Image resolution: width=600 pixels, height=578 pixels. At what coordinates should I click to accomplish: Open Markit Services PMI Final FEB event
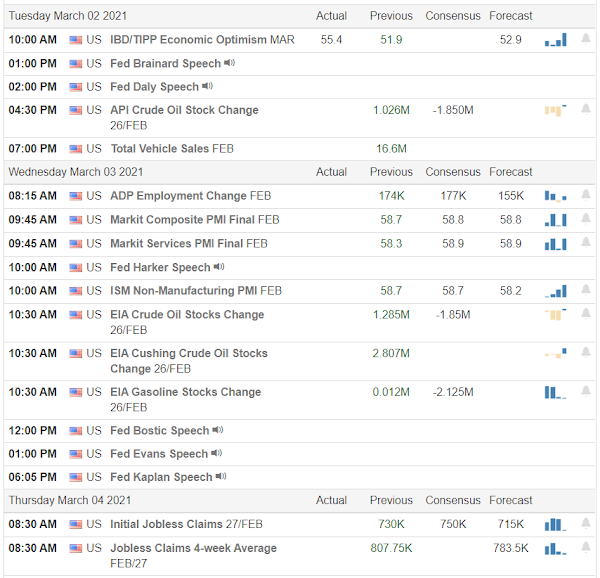tap(189, 244)
